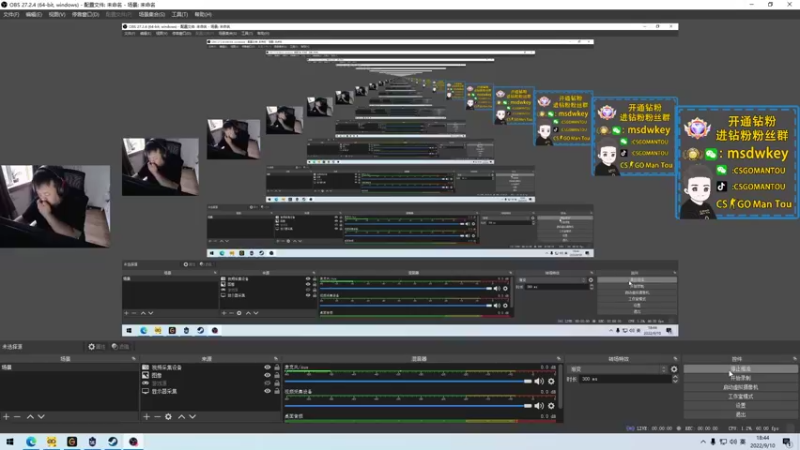Decrease transition duration with down arrow

click(675, 381)
